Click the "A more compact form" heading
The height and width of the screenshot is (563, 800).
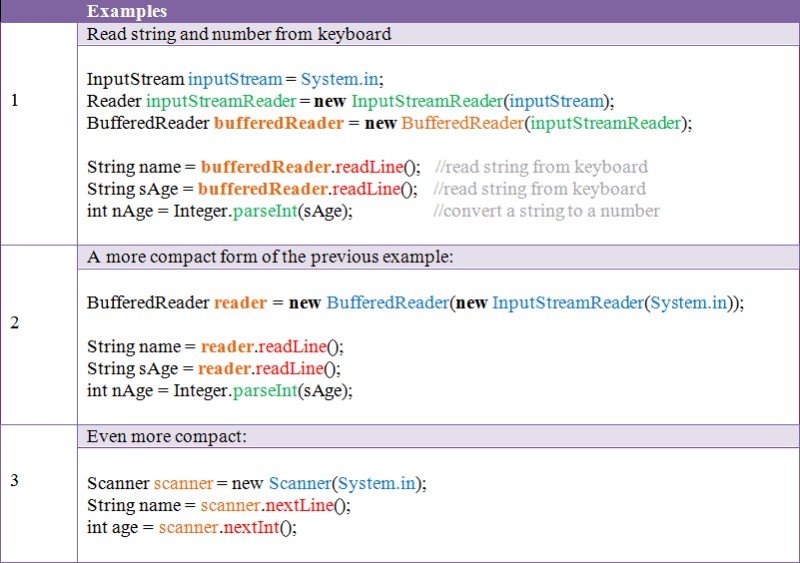pos(270,256)
